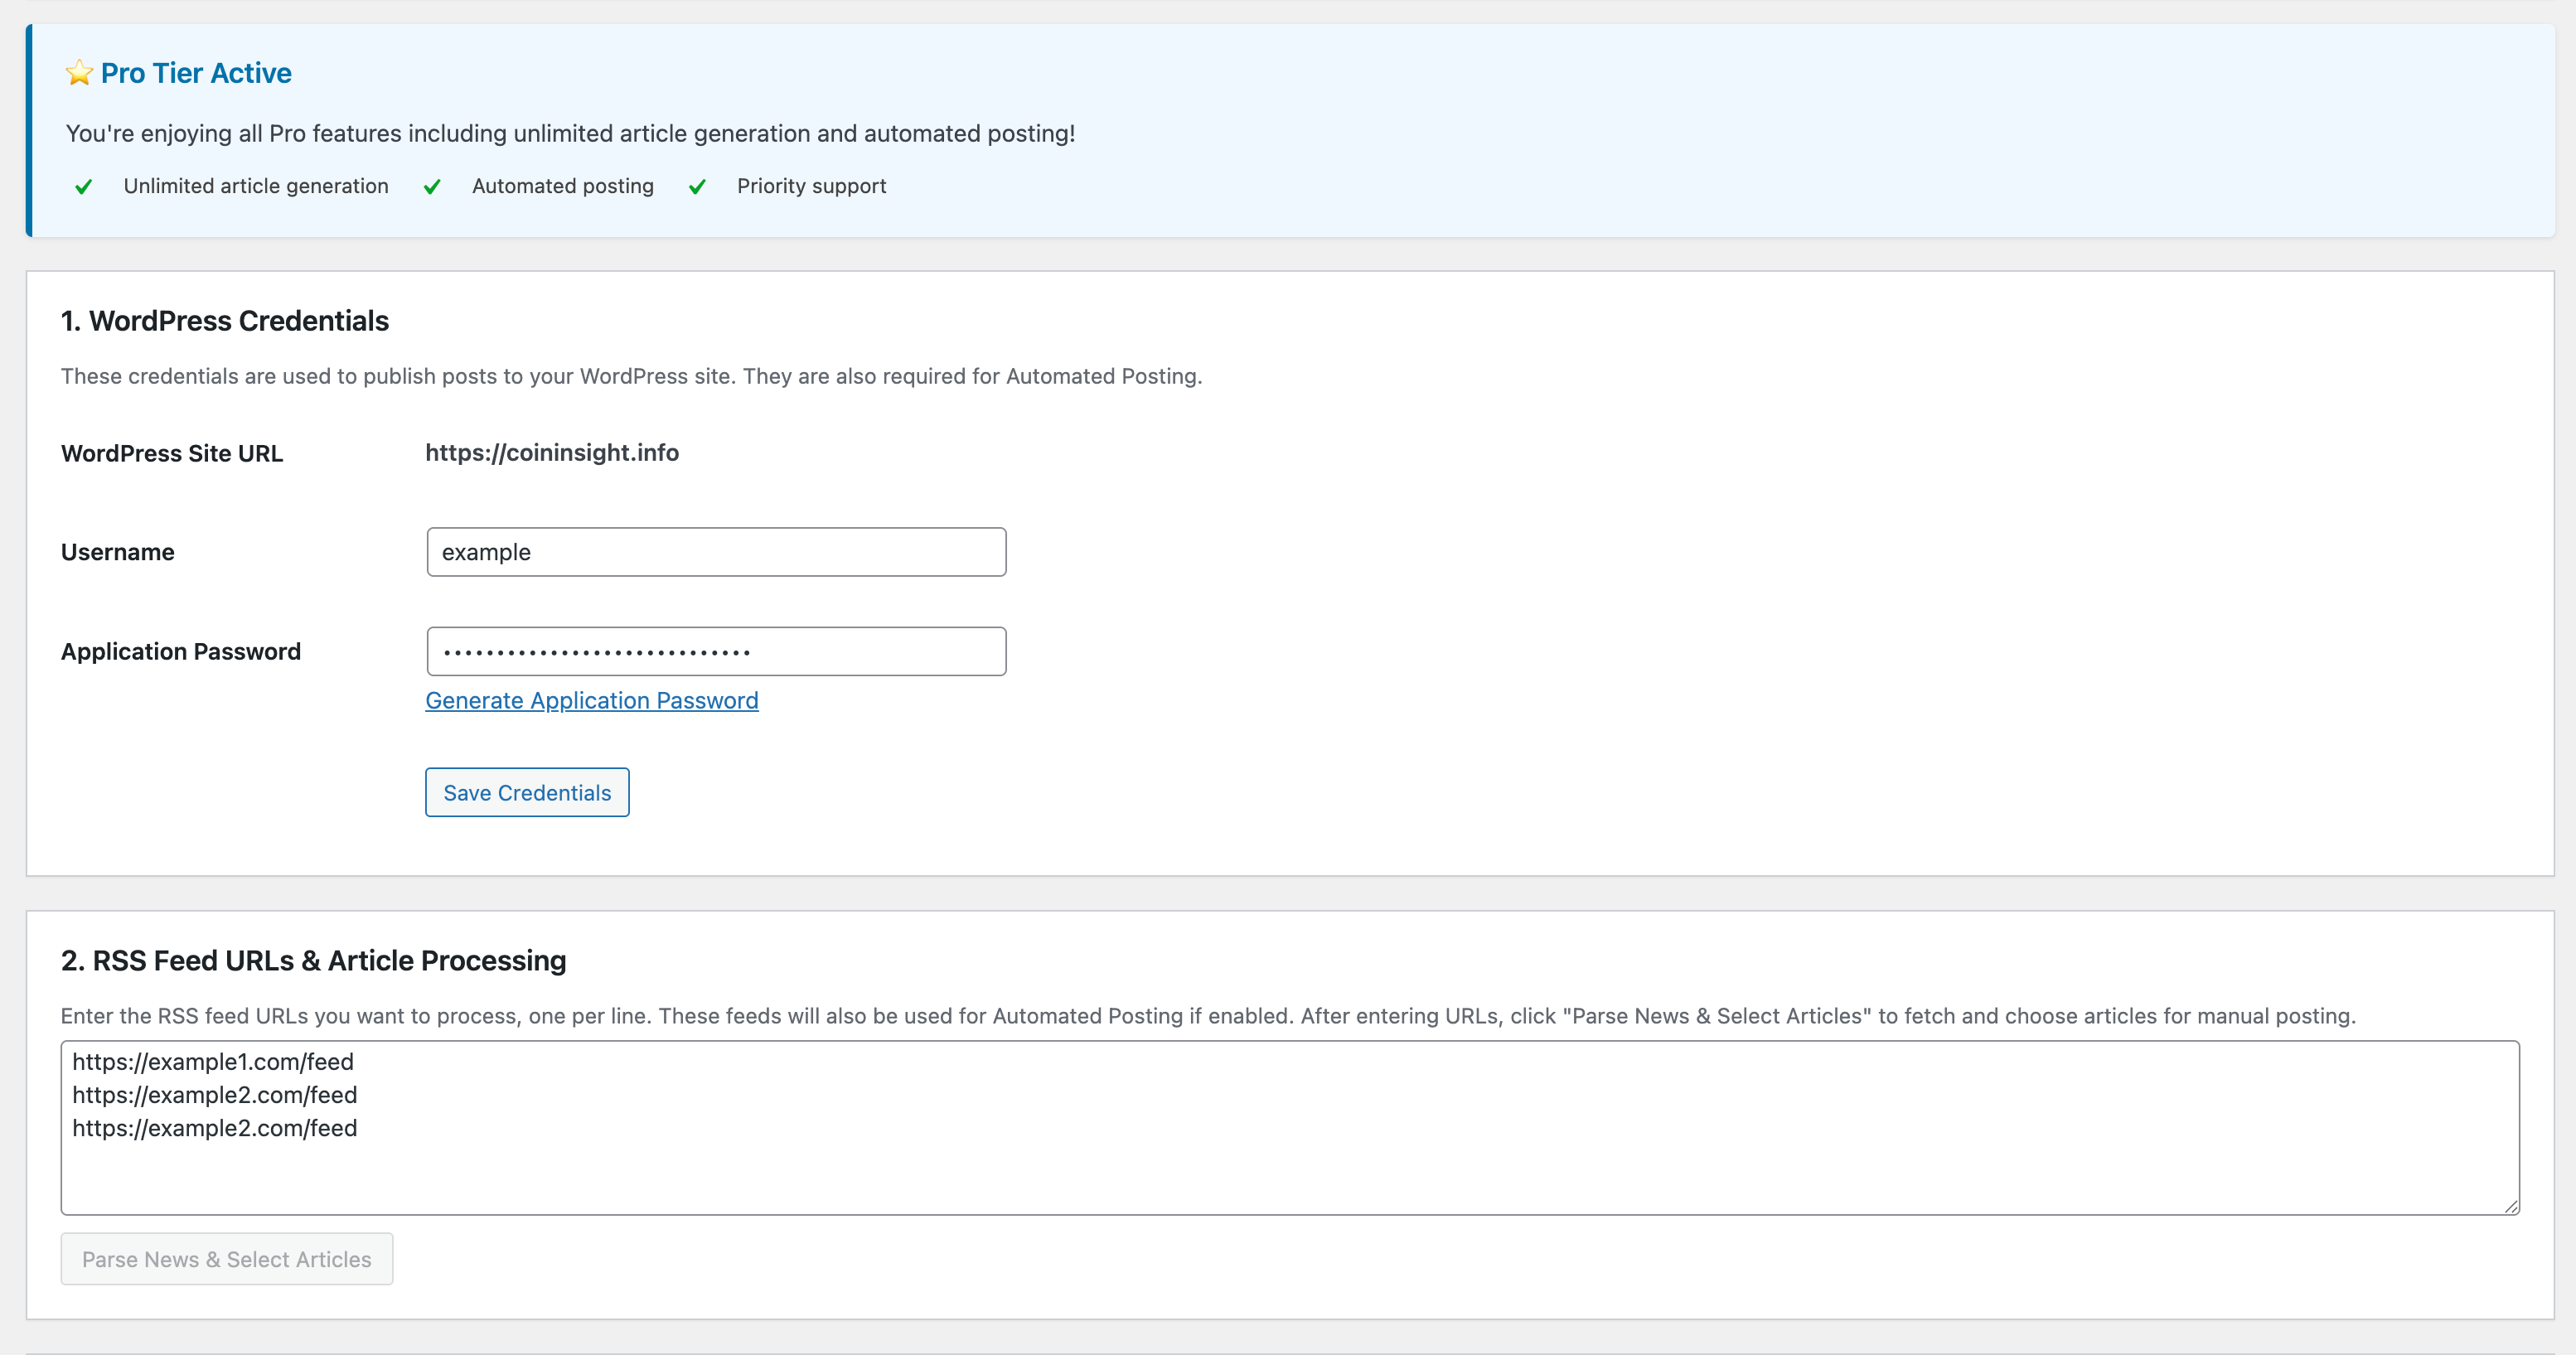Click the RSS Feed URLs & Article Processing heading
Screen dimensions: 2576x1355
pyautogui.click(x=313, y=960)
